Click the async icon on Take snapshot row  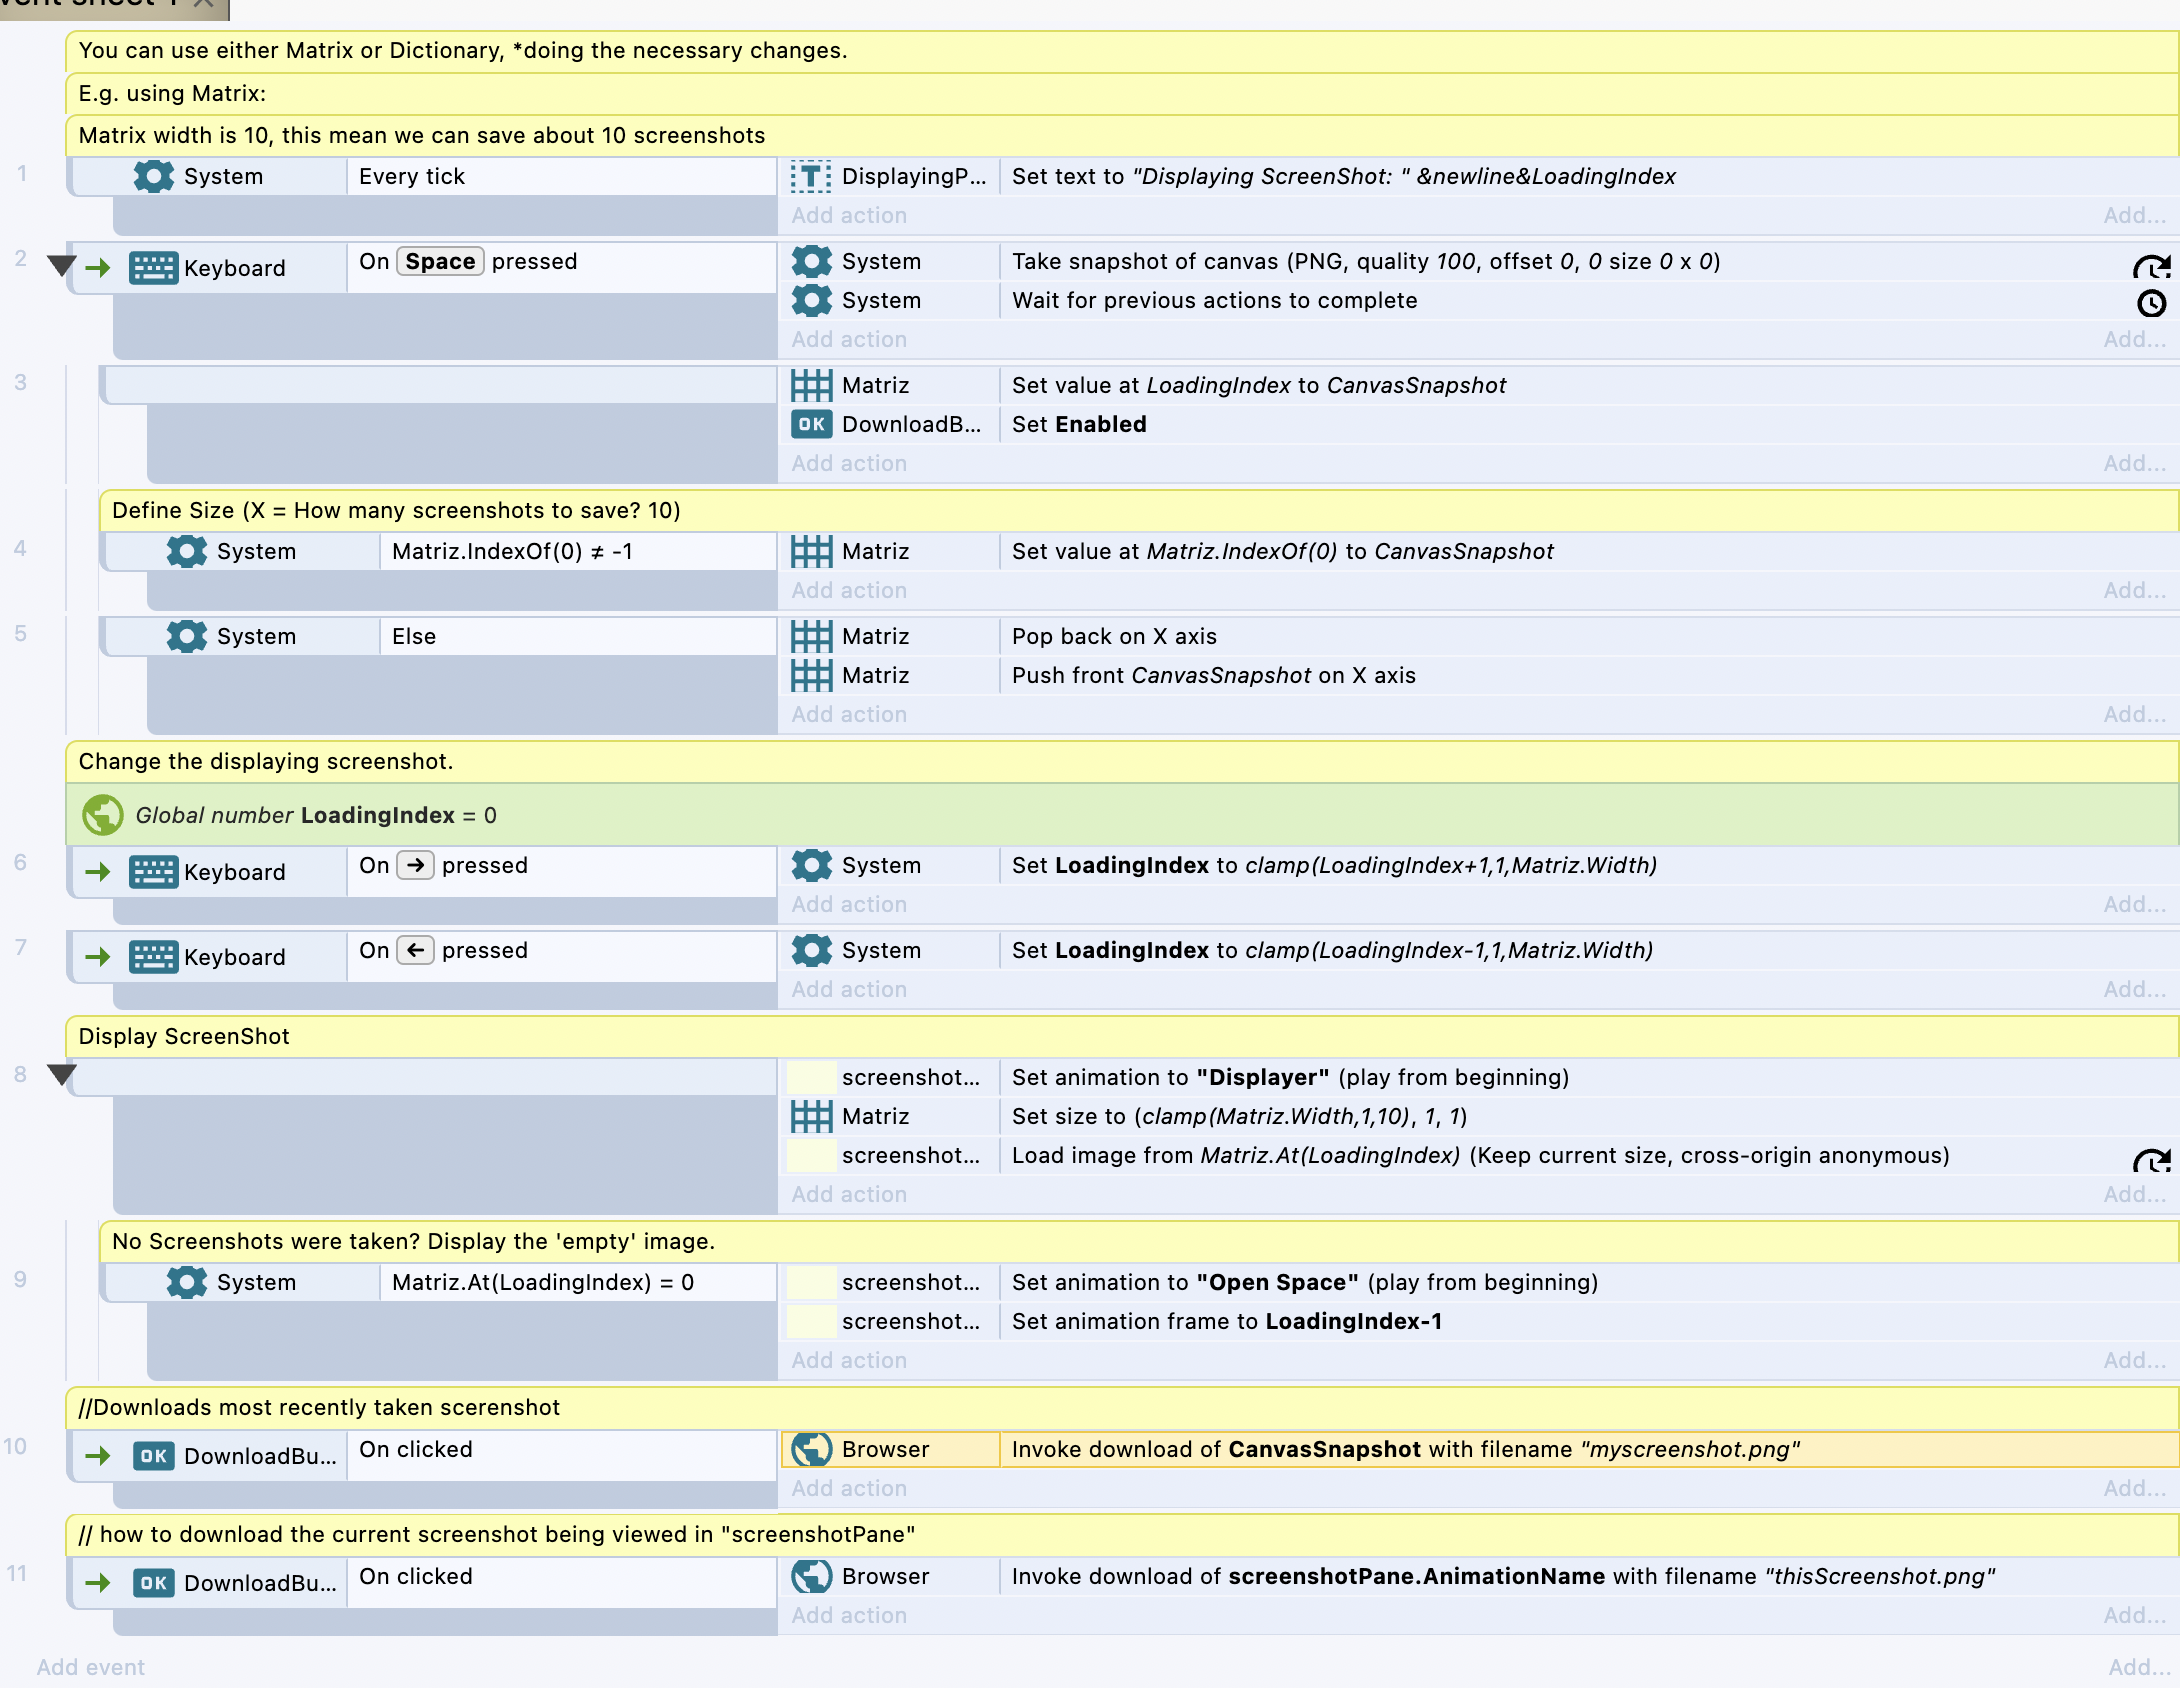(x=2151, y=266)
